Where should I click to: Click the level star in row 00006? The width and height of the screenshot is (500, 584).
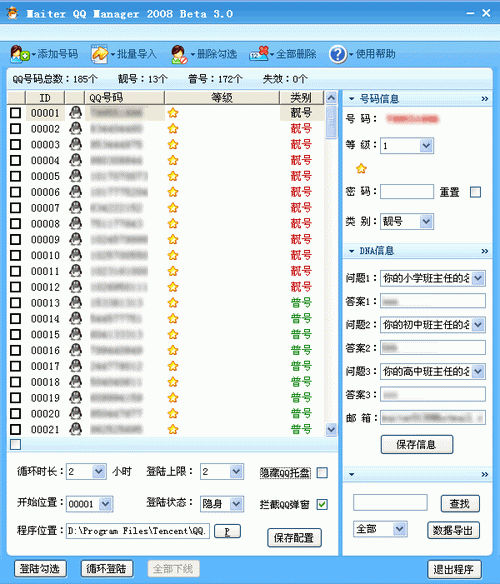point(173,192)
